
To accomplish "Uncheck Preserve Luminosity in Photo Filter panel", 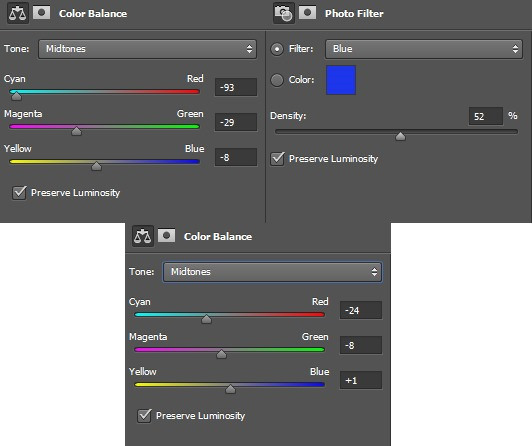I will (x=278, y=159).
